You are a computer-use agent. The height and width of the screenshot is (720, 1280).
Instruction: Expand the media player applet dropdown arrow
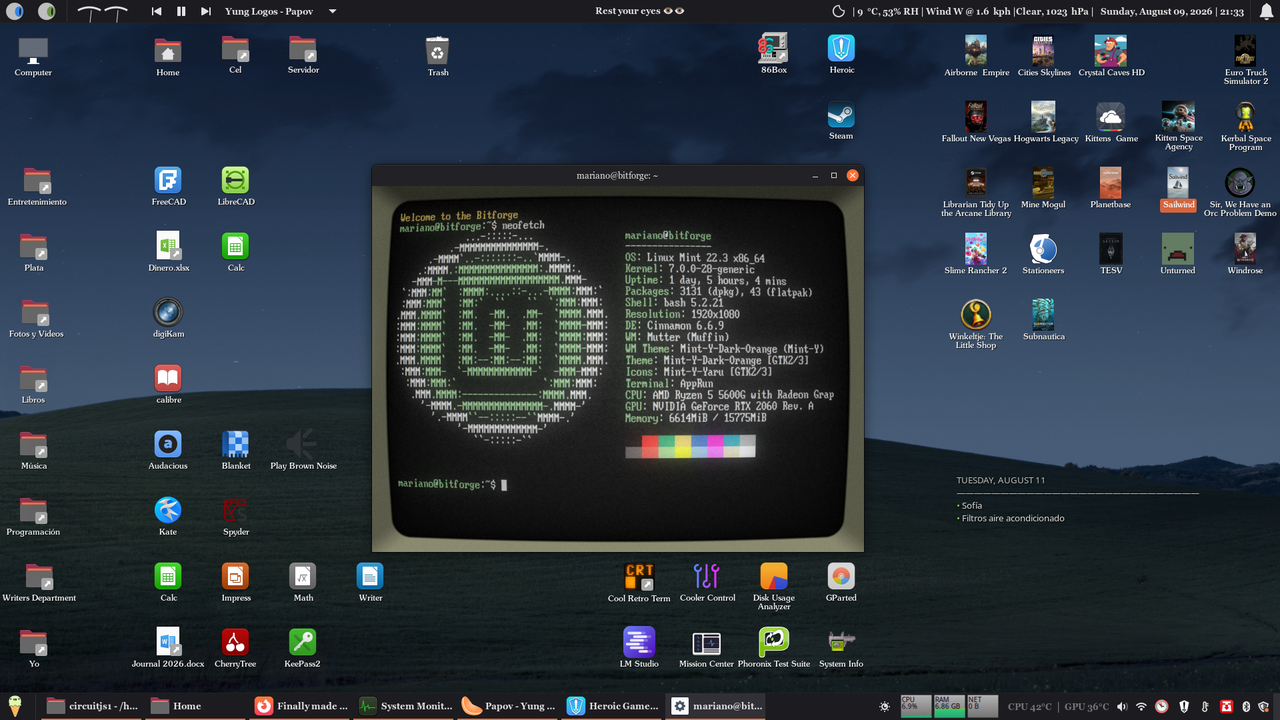pos(332,11)
